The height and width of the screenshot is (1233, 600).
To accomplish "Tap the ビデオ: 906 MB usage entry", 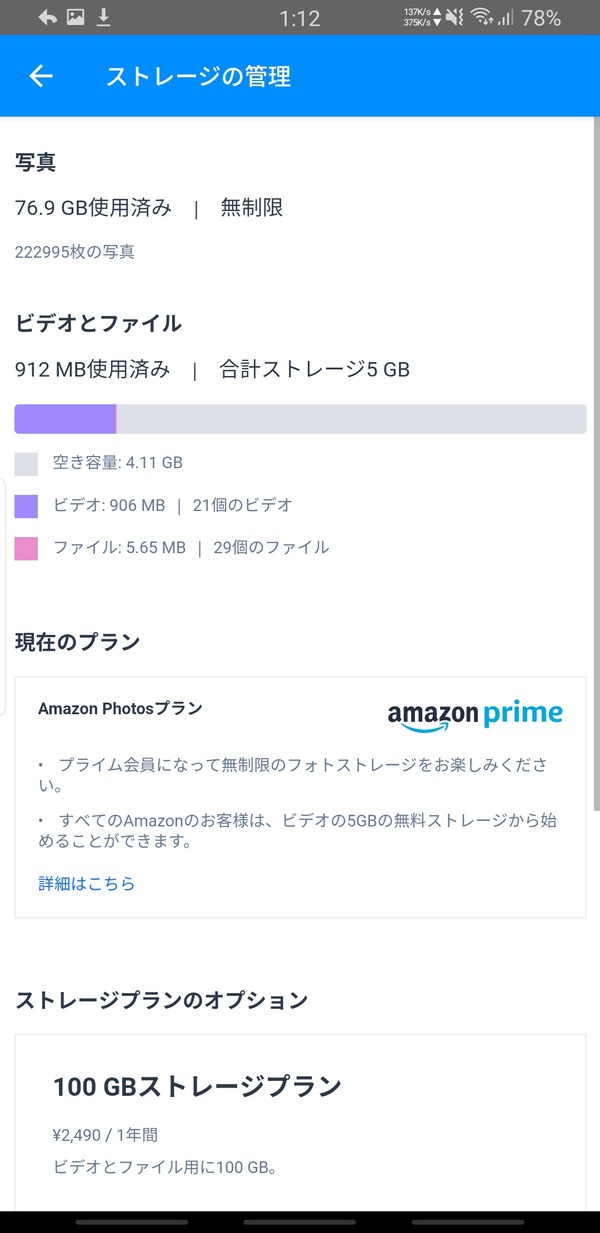I will [x=109, y=506].
